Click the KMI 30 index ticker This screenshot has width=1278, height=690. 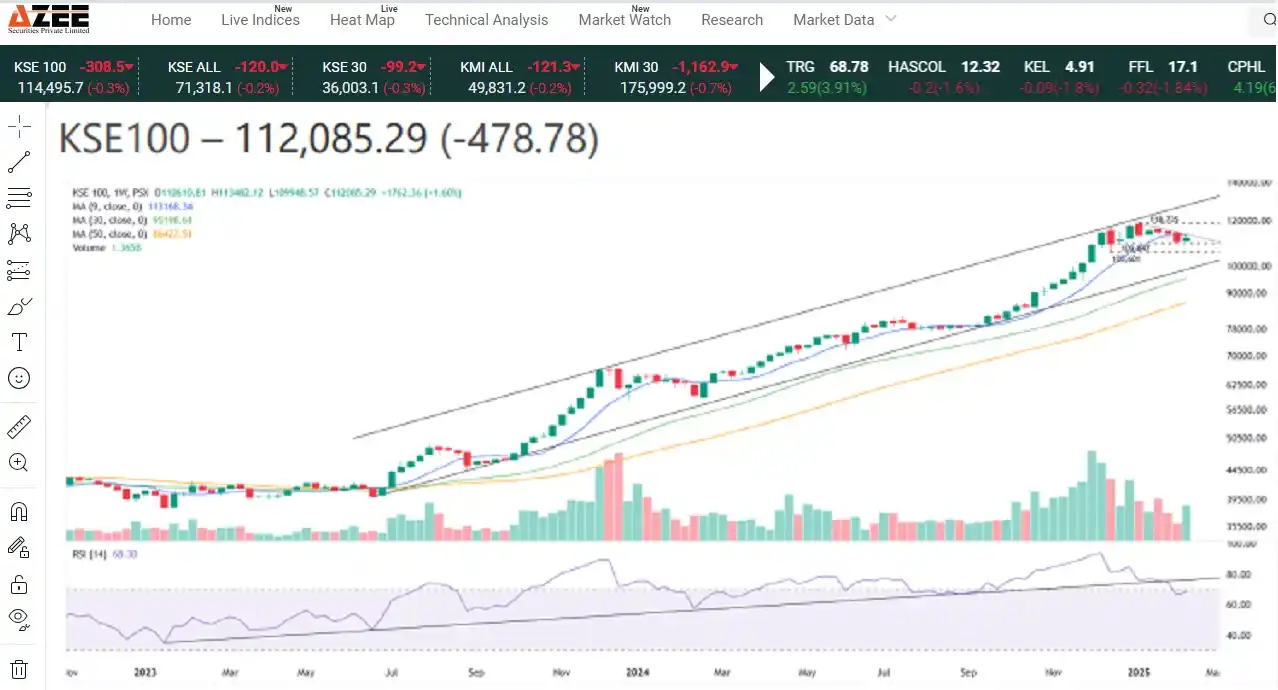(x=677, y=77)
